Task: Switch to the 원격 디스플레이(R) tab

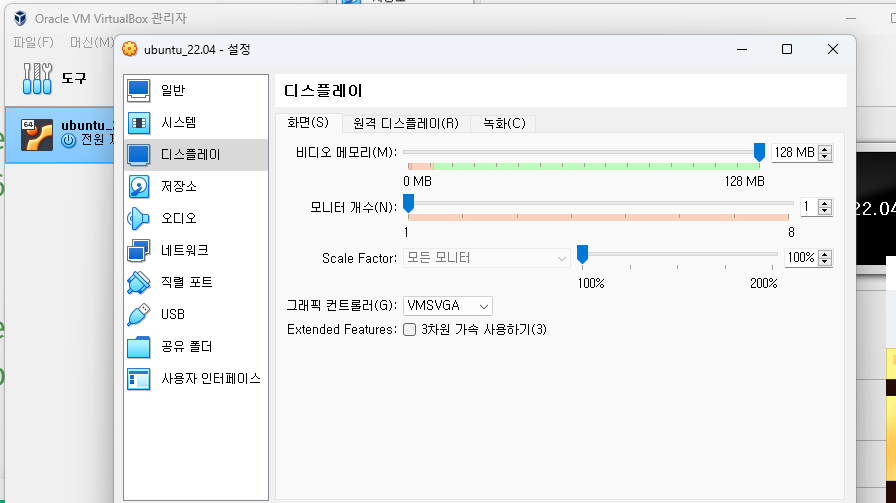Action: click(x=406, y=123)
